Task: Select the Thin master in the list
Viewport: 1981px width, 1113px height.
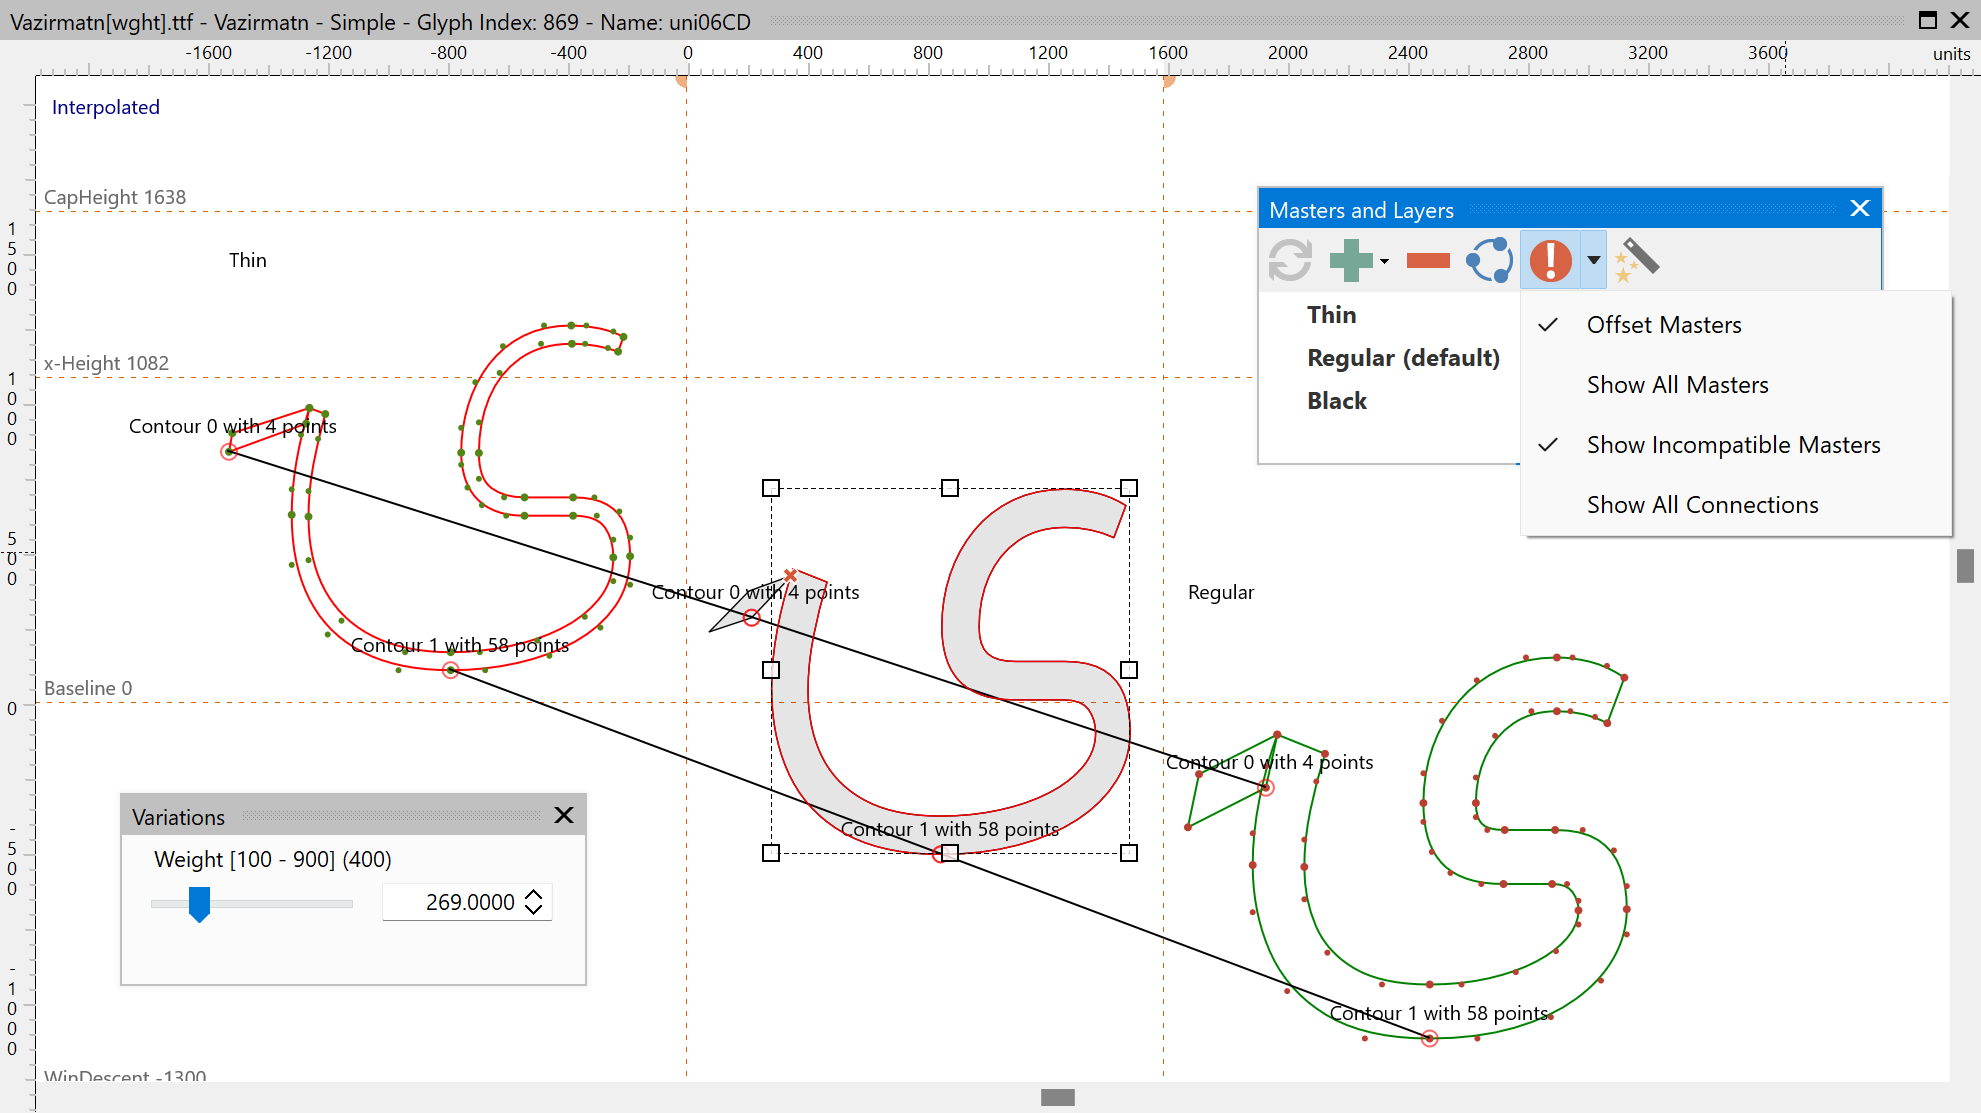Action: [x=1331, y=315]
